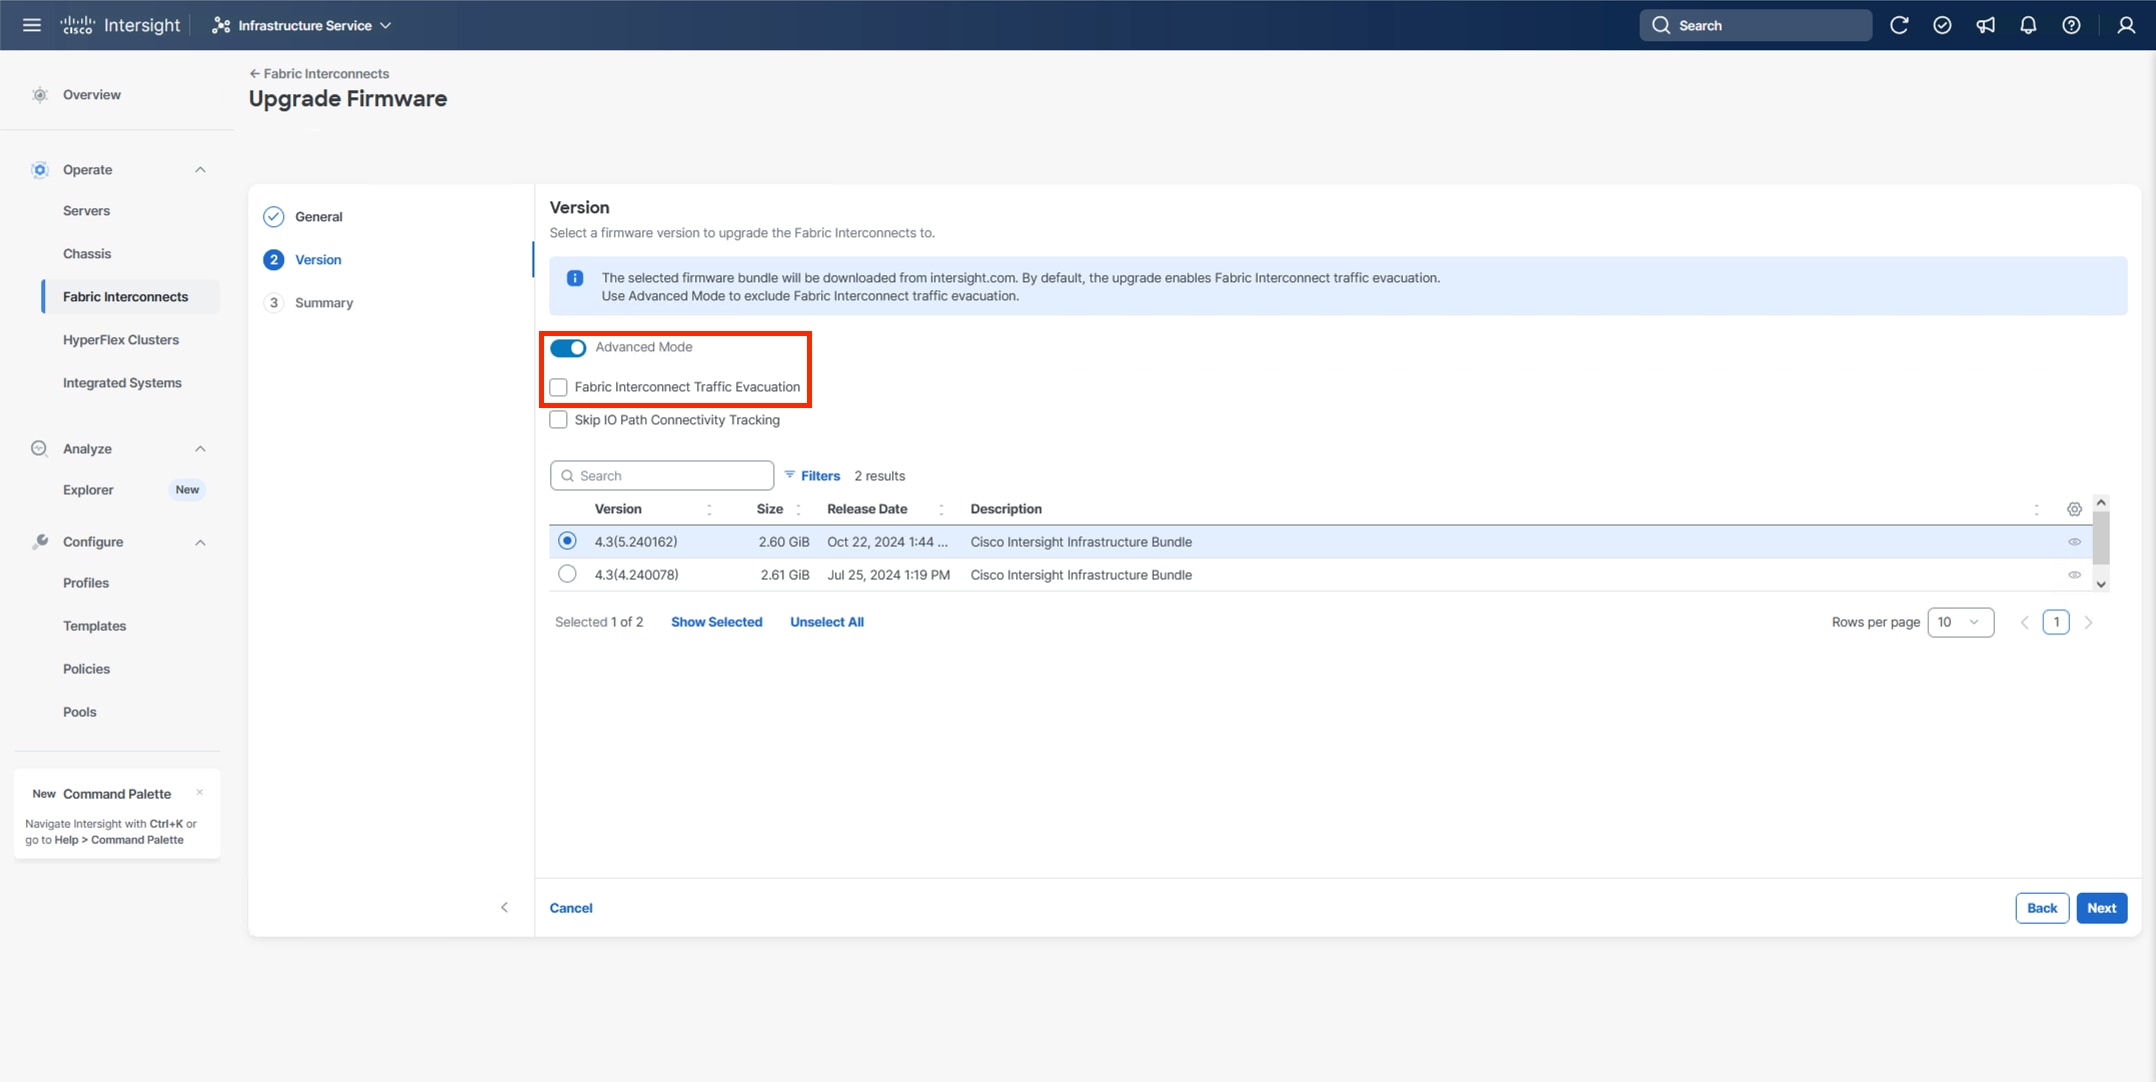View notifications with the bell icon
The height and width of the screenshot is (1082, 2156).
click(x=2029, y=25)
